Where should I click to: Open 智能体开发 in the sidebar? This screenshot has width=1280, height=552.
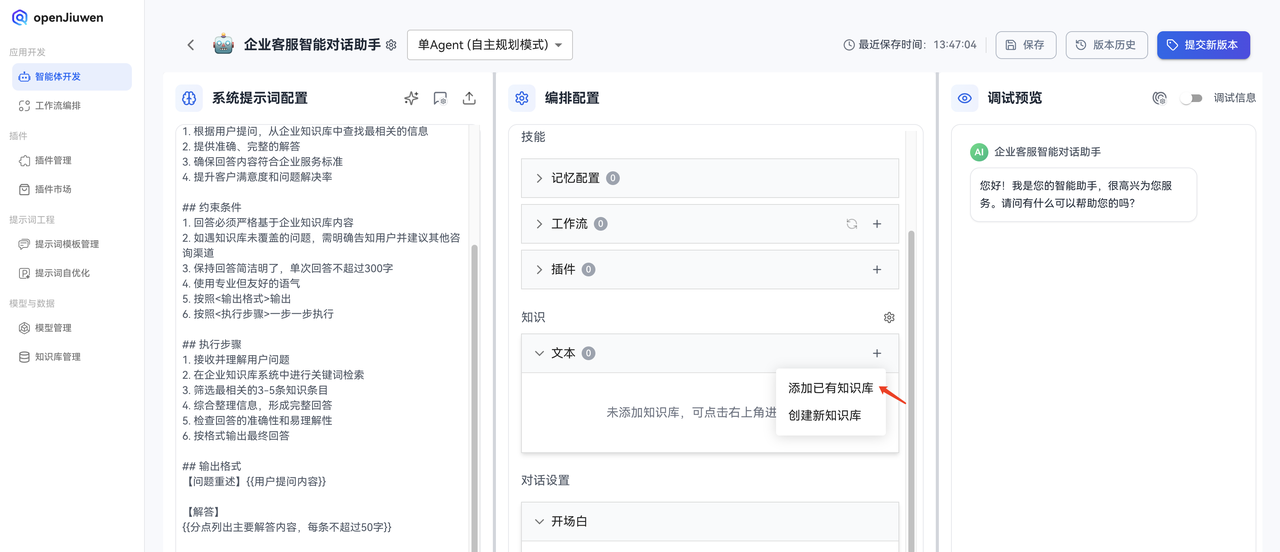coord(72,77)
